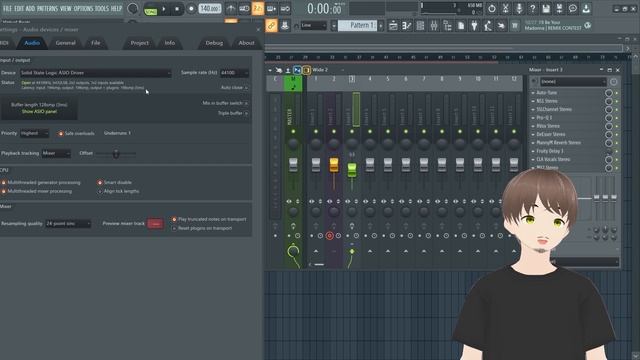The height and width of the screenshot is (360, 640).
Task: Toggle Play truncated notes on transport
Action: click(x=209, y=219)
